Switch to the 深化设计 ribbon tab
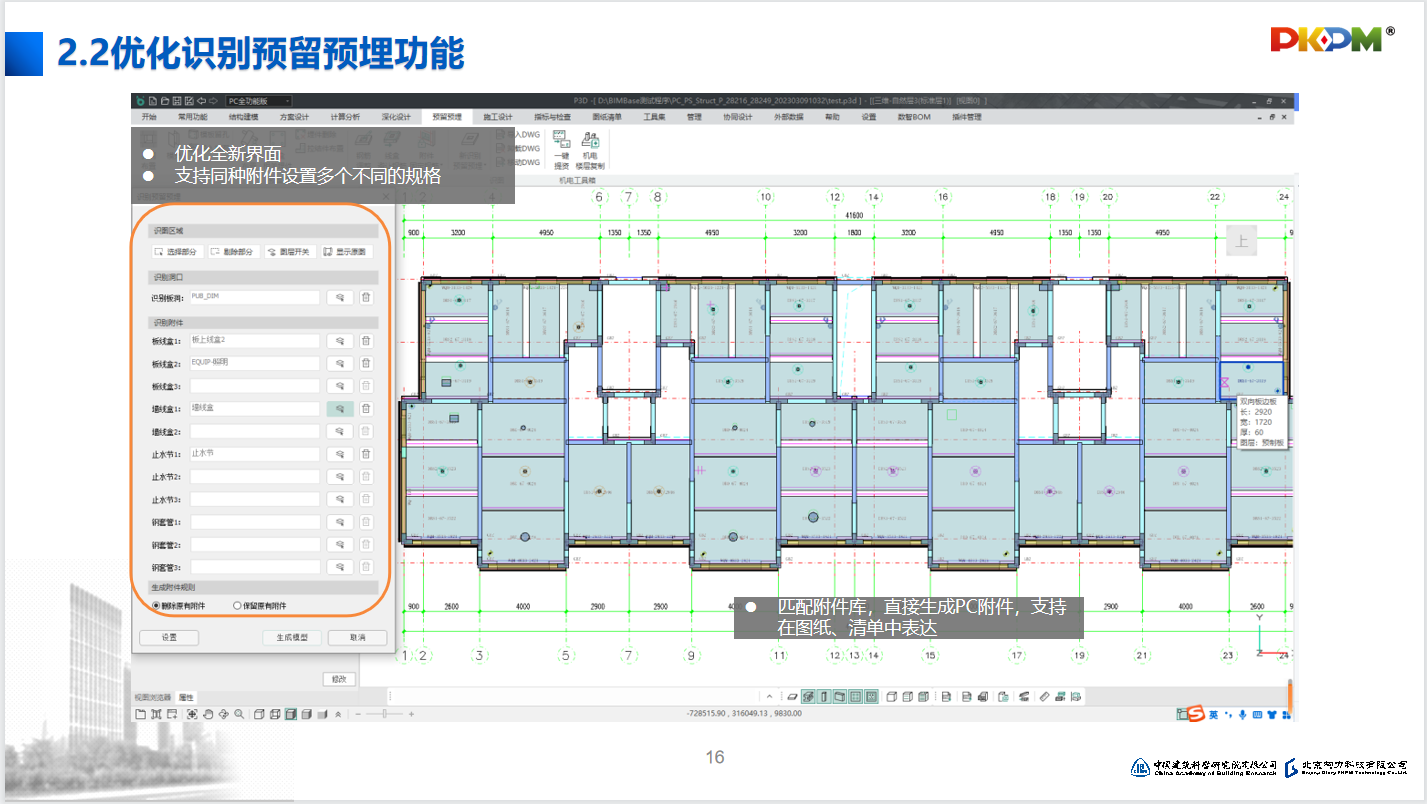This screenshot has width=1427, height=804. [x=396, y=117]
